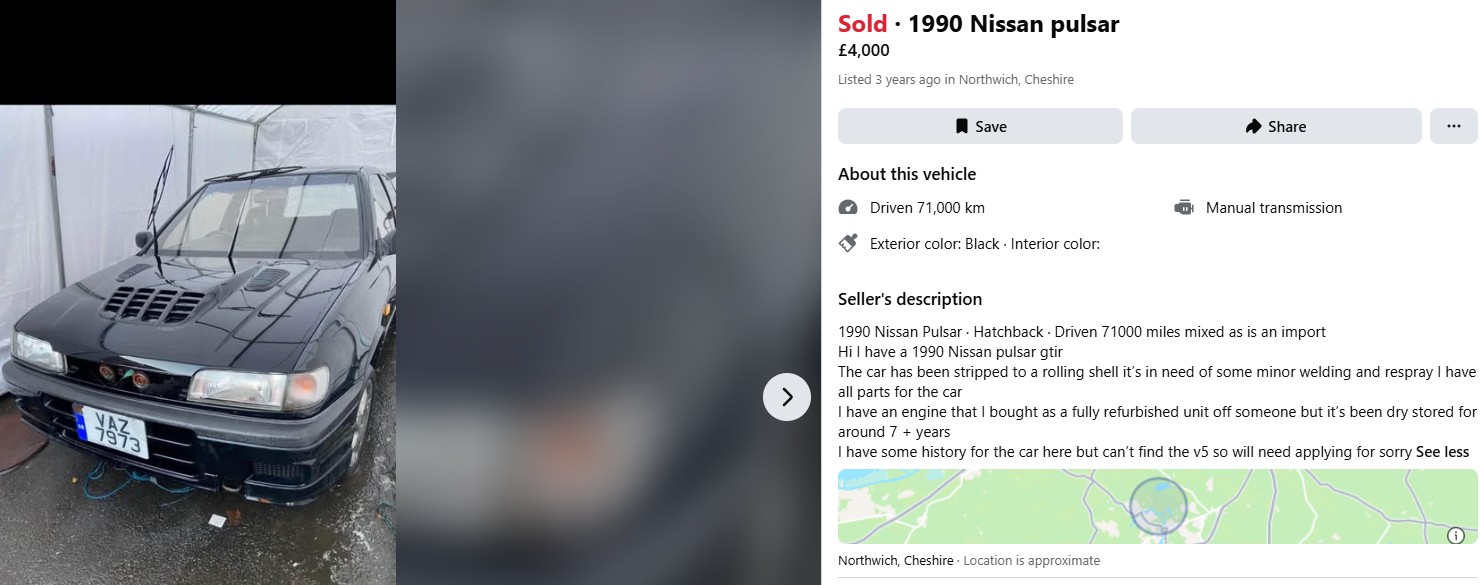
Task: Share the vehicle listing
Action: (x=1276, y=126)
